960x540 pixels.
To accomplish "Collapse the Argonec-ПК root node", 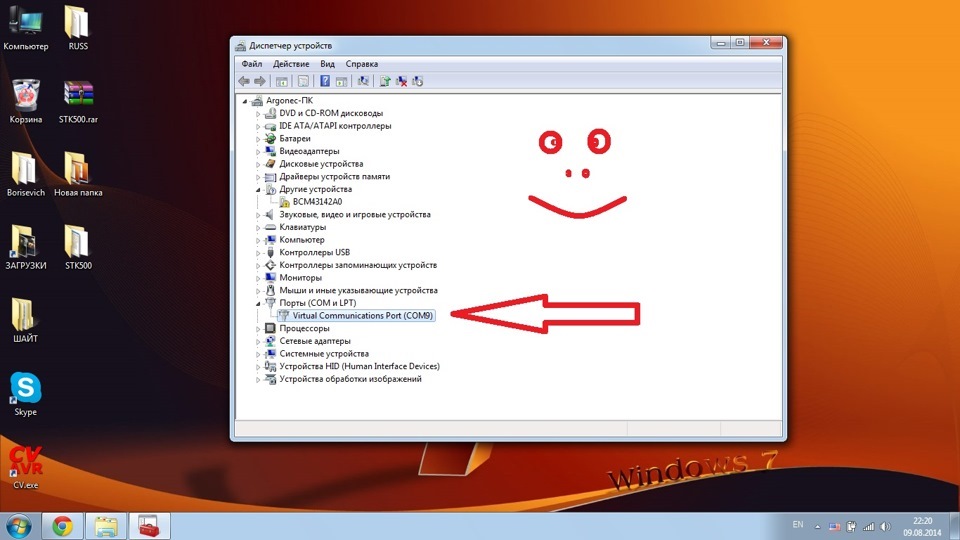I will tap(245, 101).
